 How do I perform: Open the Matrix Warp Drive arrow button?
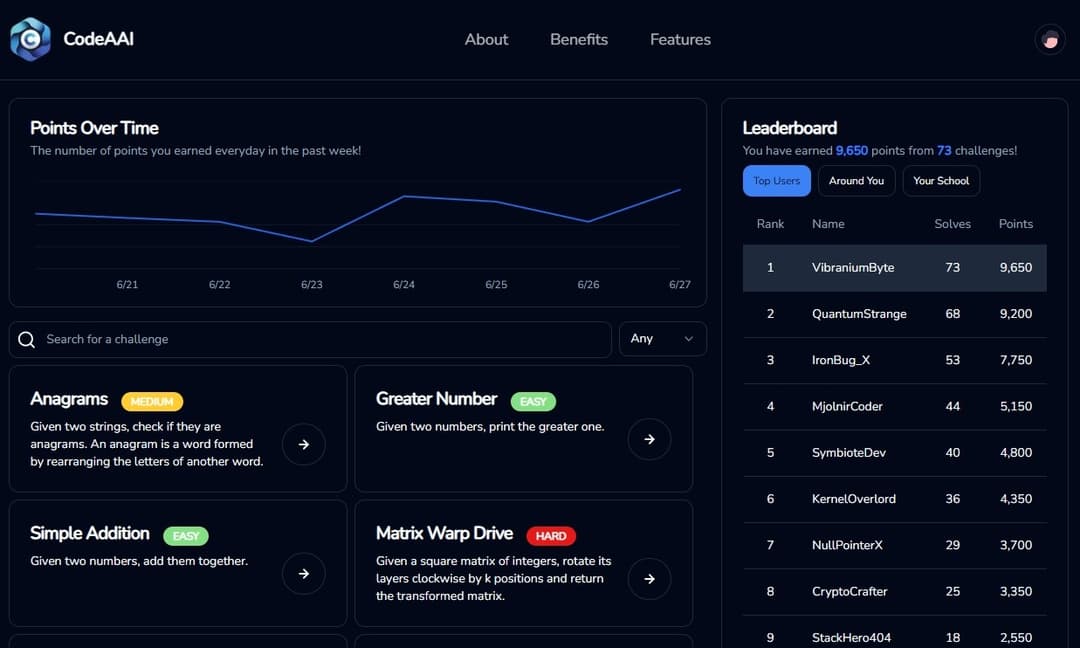(x=650, y=578)
